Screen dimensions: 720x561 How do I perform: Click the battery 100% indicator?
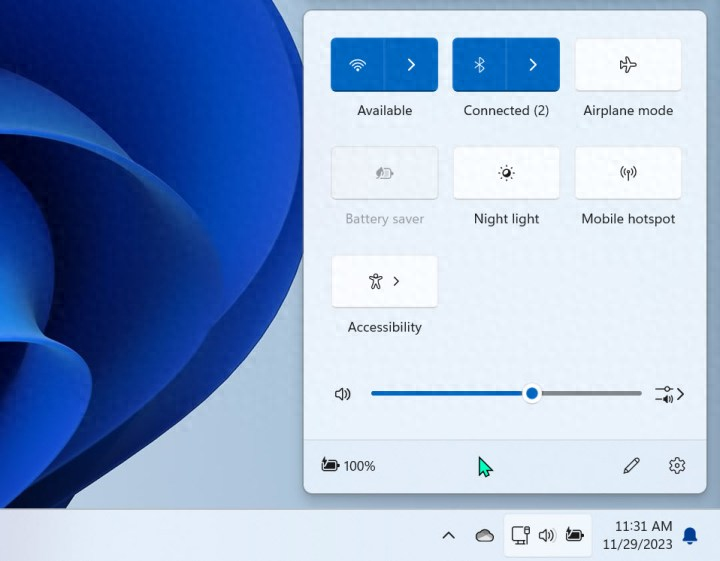tap(348, 465)
